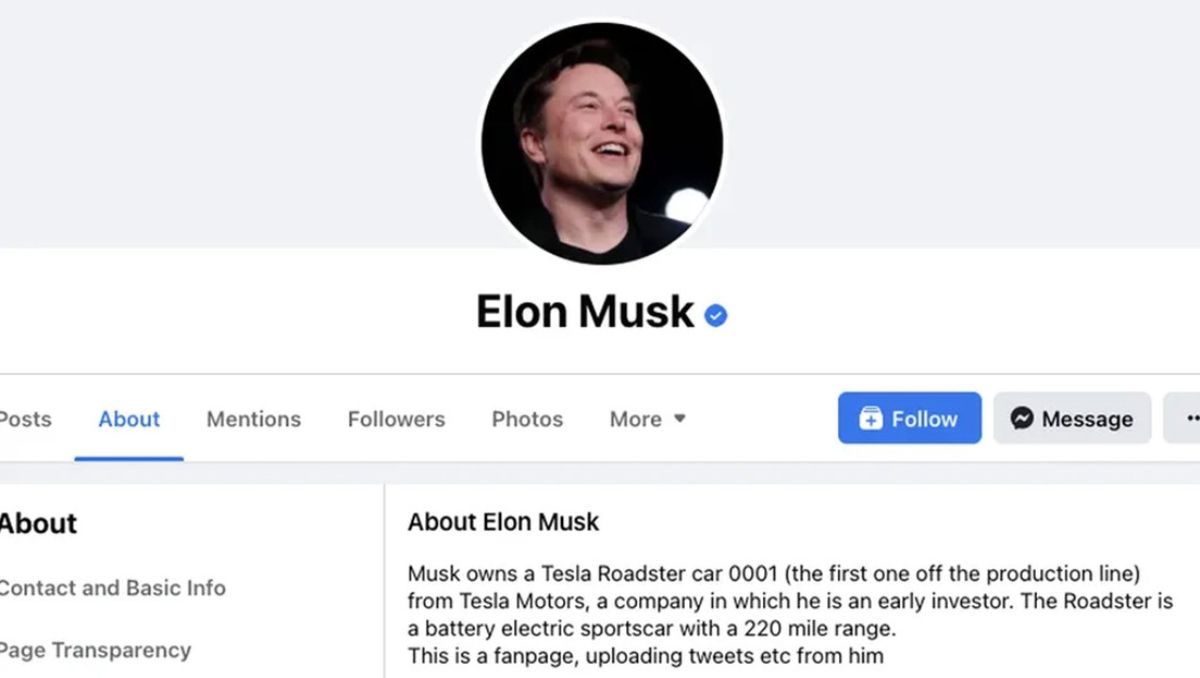This screenshot has height=678, width=1200.
Task: Select the About tab
Action: click(x=129, y=419)
